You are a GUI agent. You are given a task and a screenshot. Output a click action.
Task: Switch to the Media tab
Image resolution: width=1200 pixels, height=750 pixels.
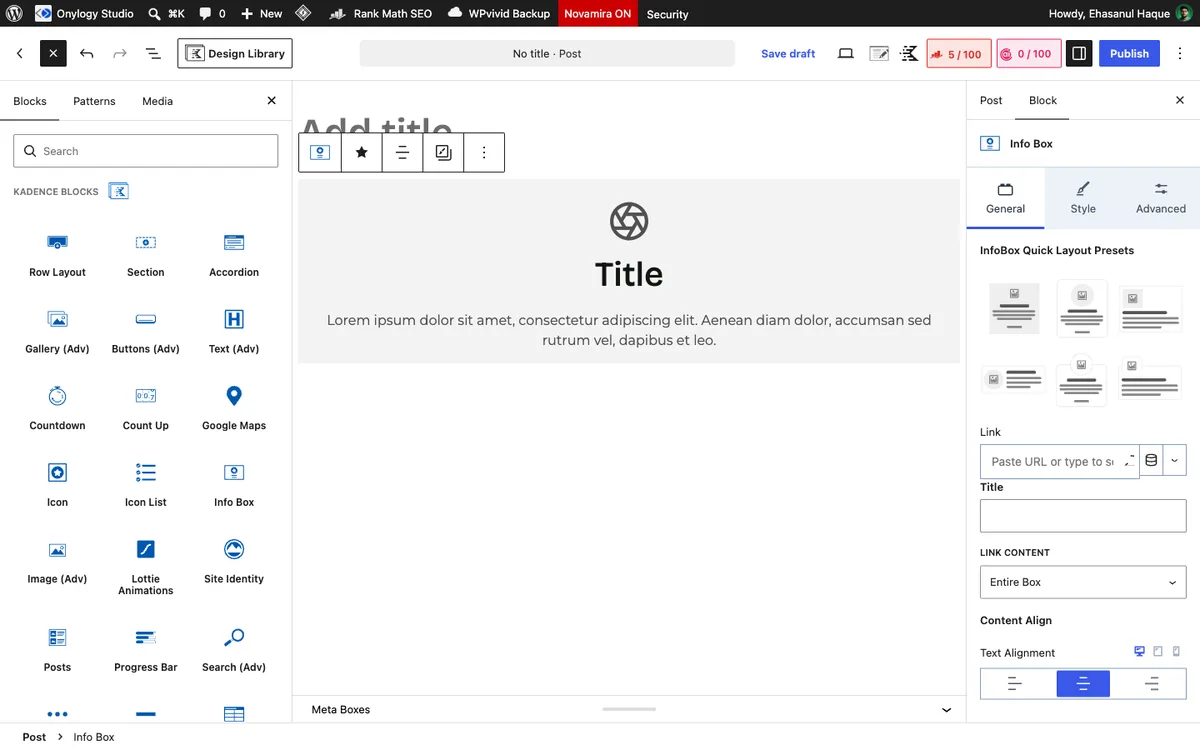[157, 101]
